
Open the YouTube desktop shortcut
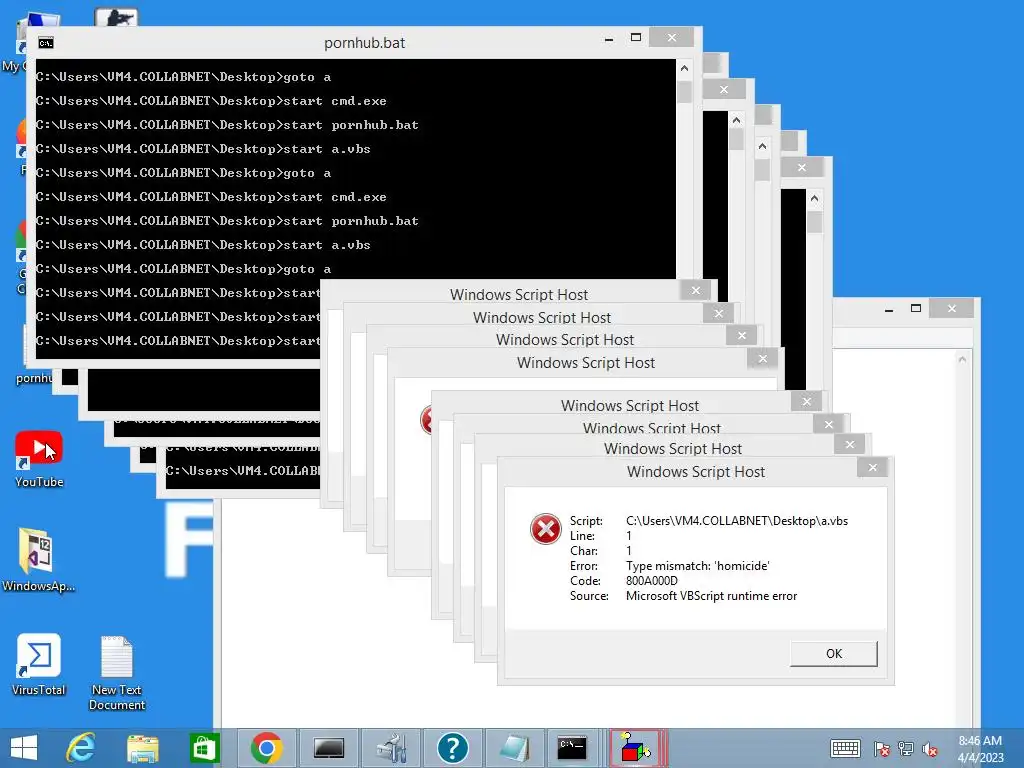click(39, 460)
